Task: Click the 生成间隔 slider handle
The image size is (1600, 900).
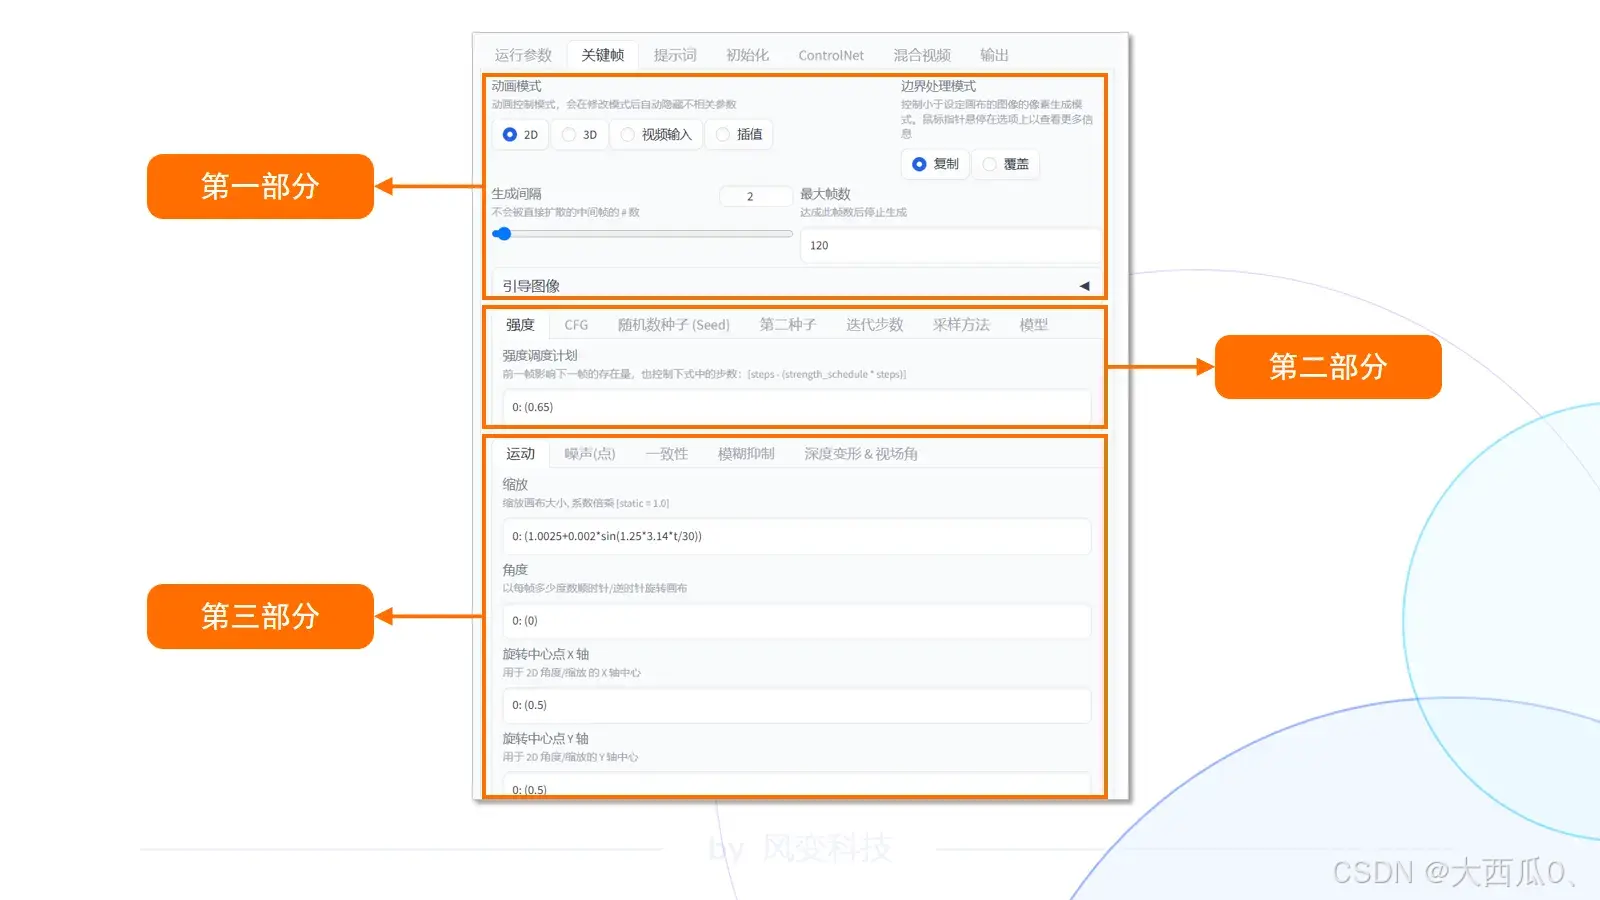Action: tap(504, 234)
